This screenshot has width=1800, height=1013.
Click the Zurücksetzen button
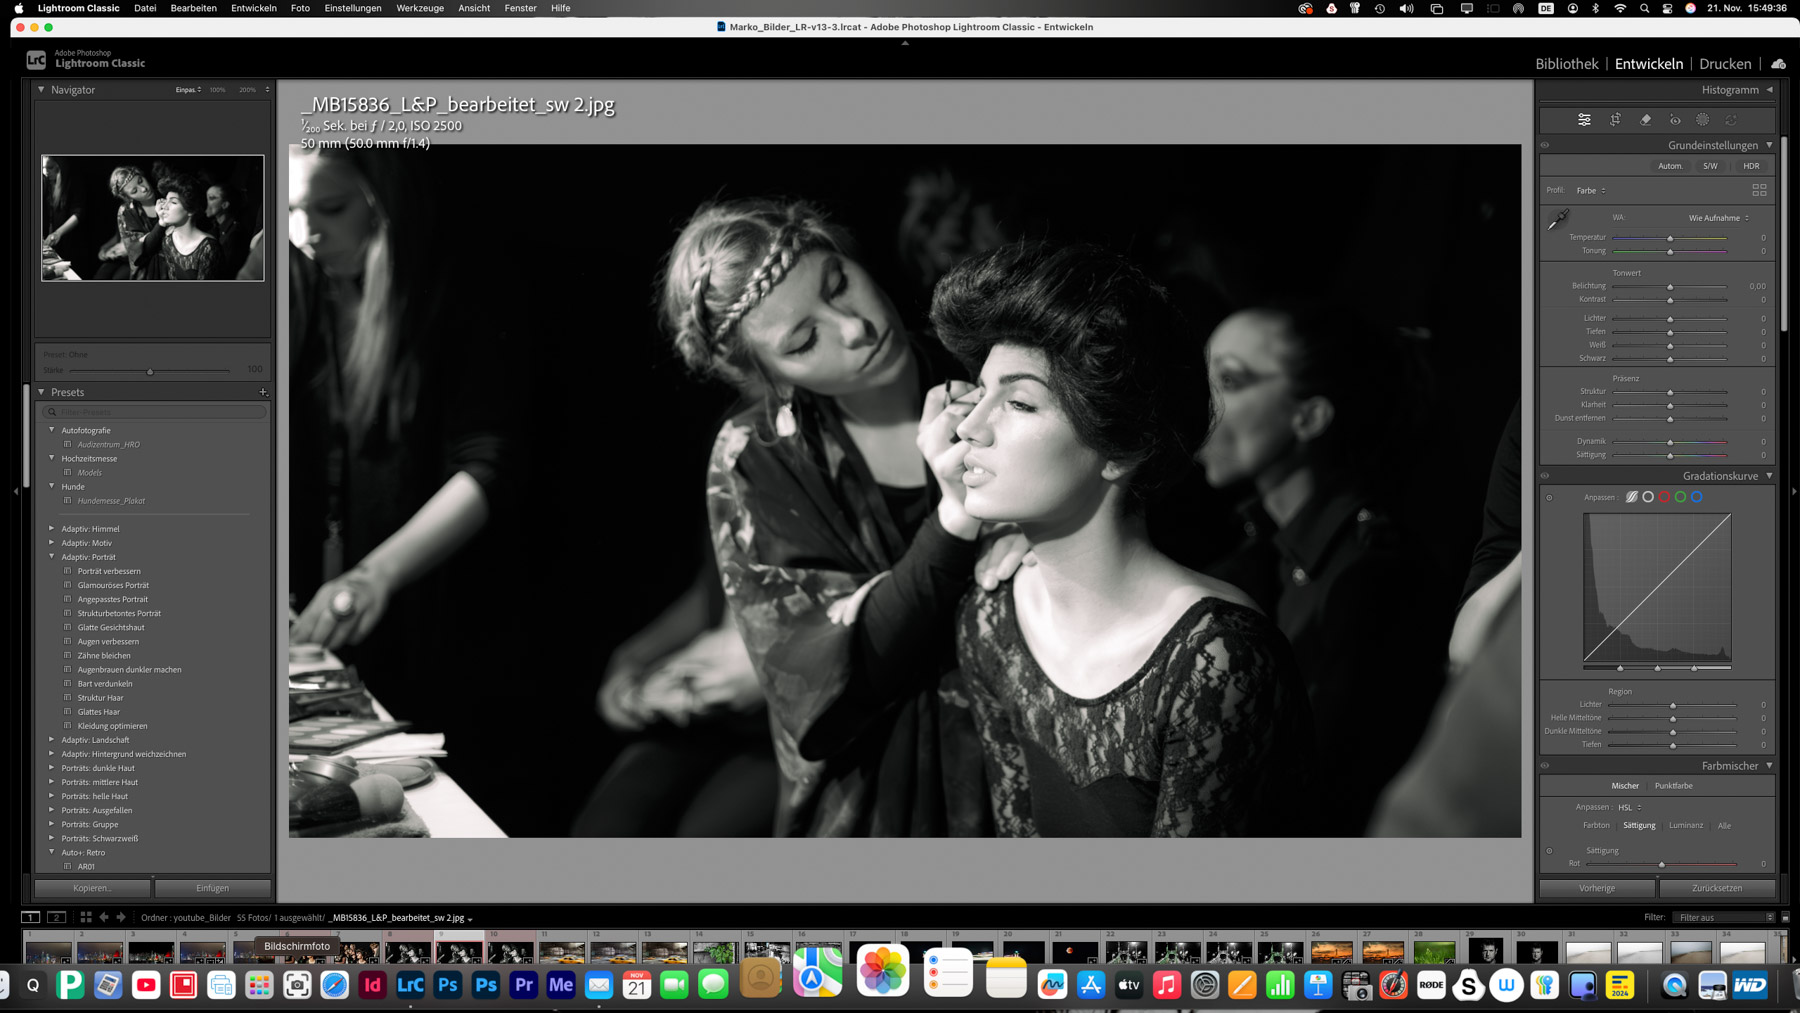[x=1716, y=888]
